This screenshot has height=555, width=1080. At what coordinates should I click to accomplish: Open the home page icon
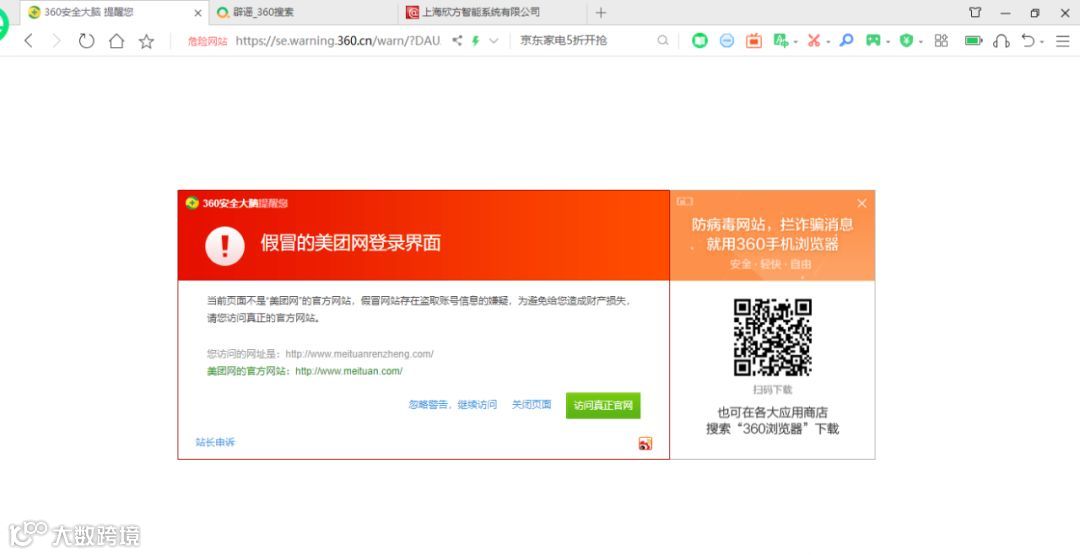click(x=116, y=41)
